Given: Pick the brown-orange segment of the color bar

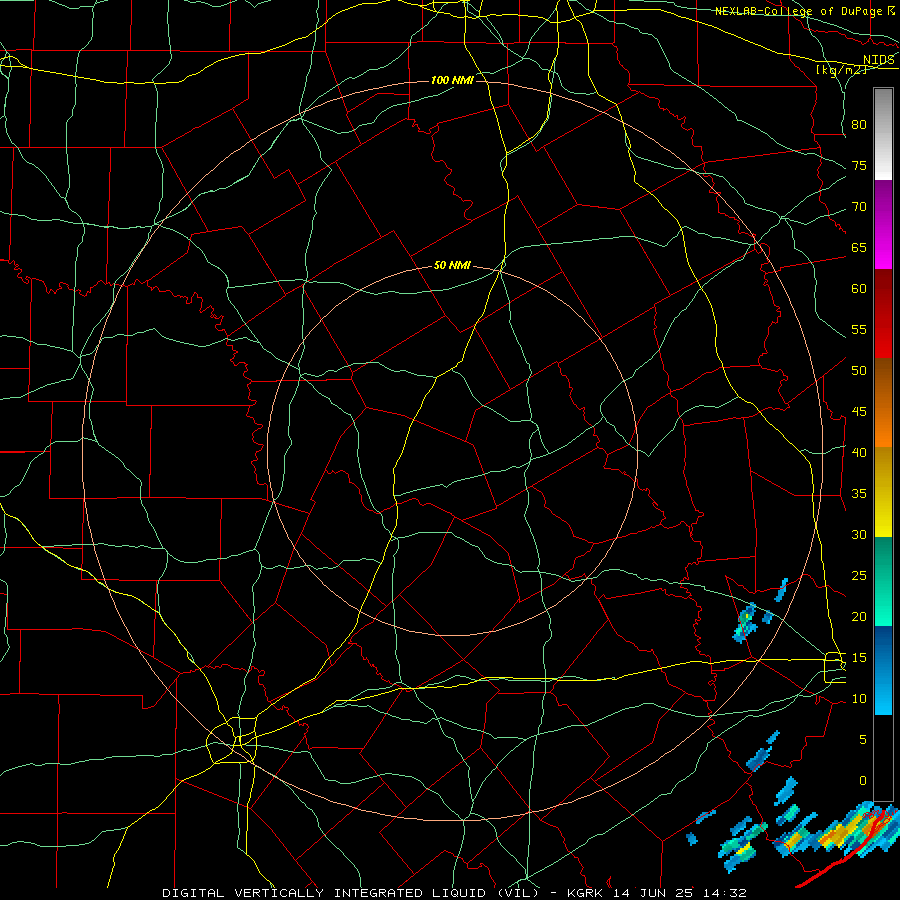Looking at the screenshot, I should click(883, 403).
